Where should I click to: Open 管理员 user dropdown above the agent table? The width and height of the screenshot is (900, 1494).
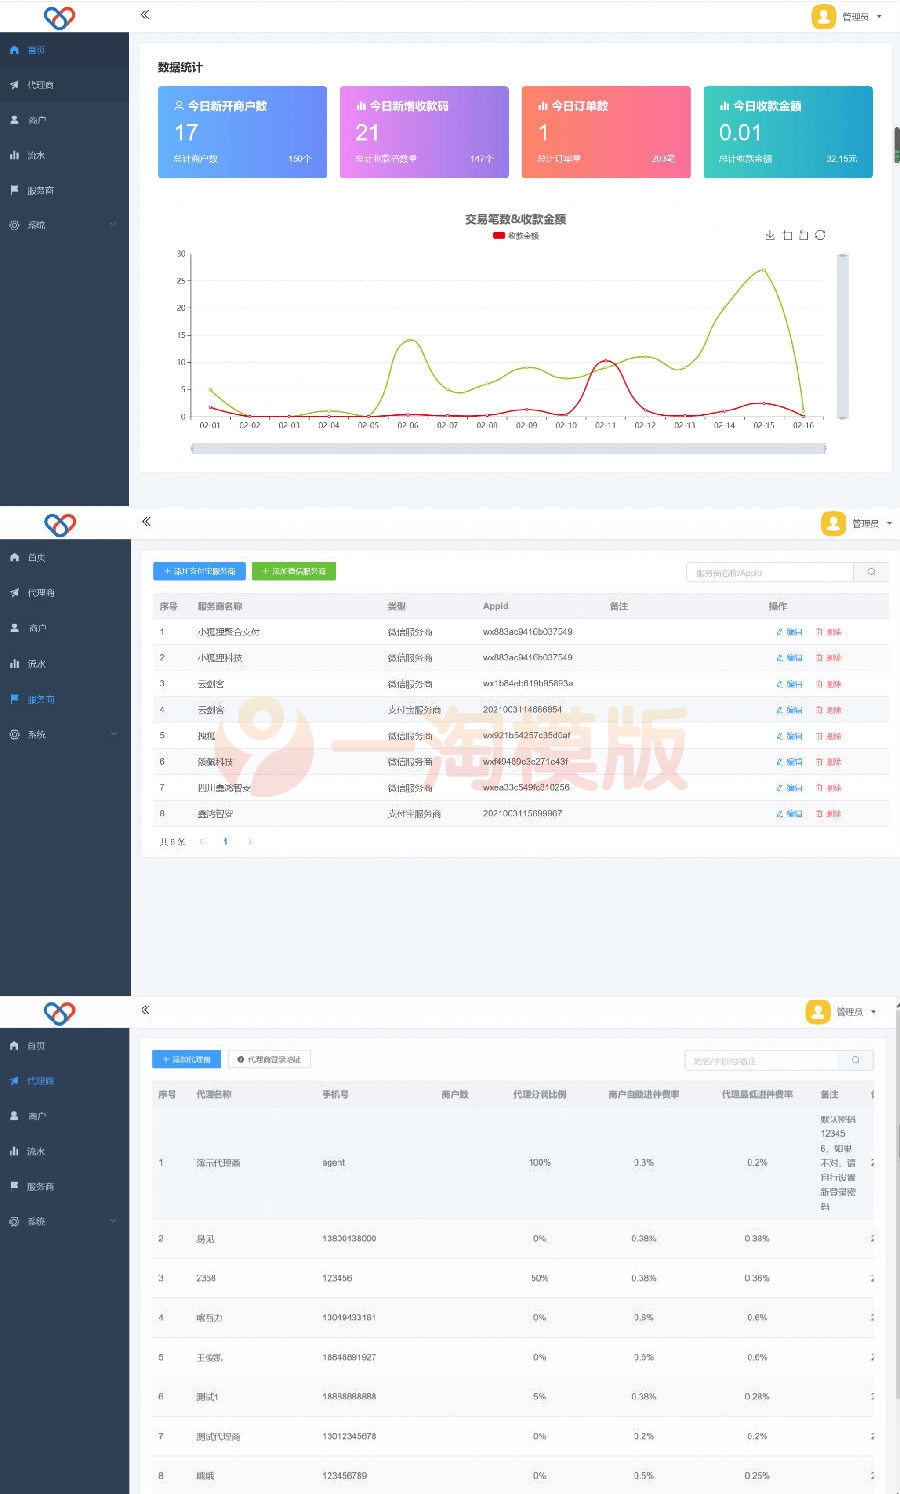pyautogui.click(x=842, y=1012)
